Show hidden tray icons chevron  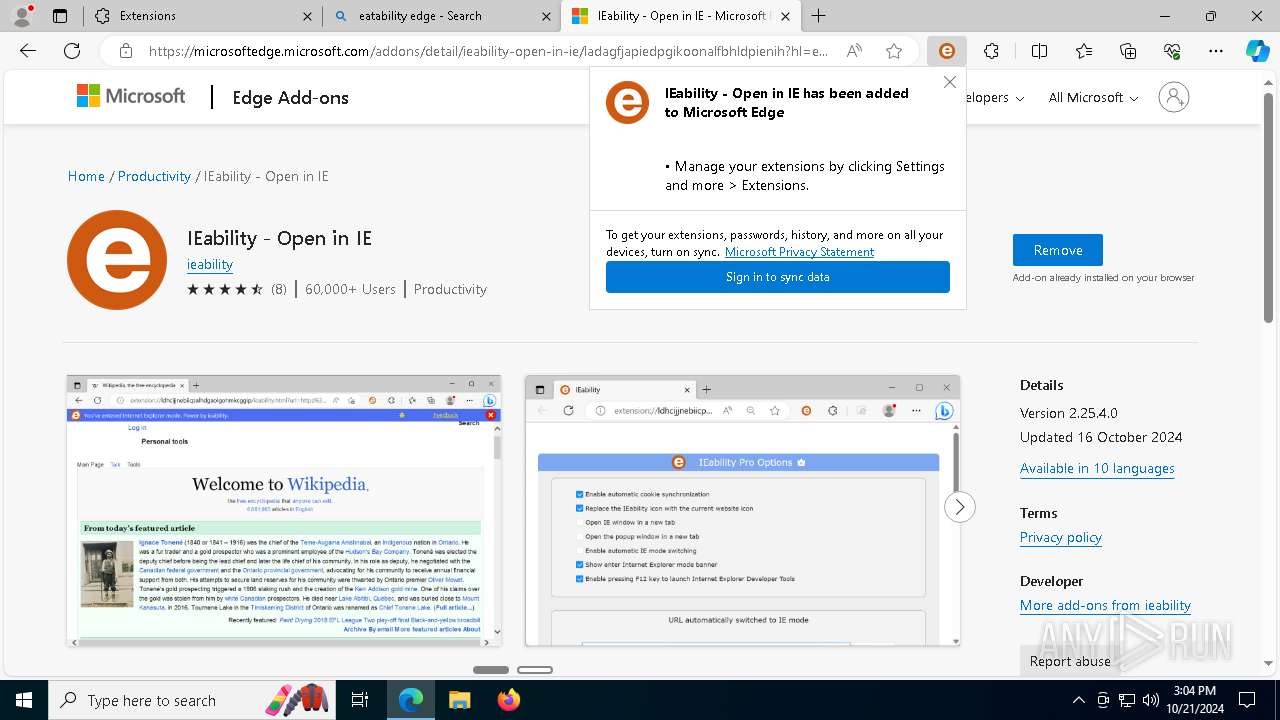coord(1078,700)
